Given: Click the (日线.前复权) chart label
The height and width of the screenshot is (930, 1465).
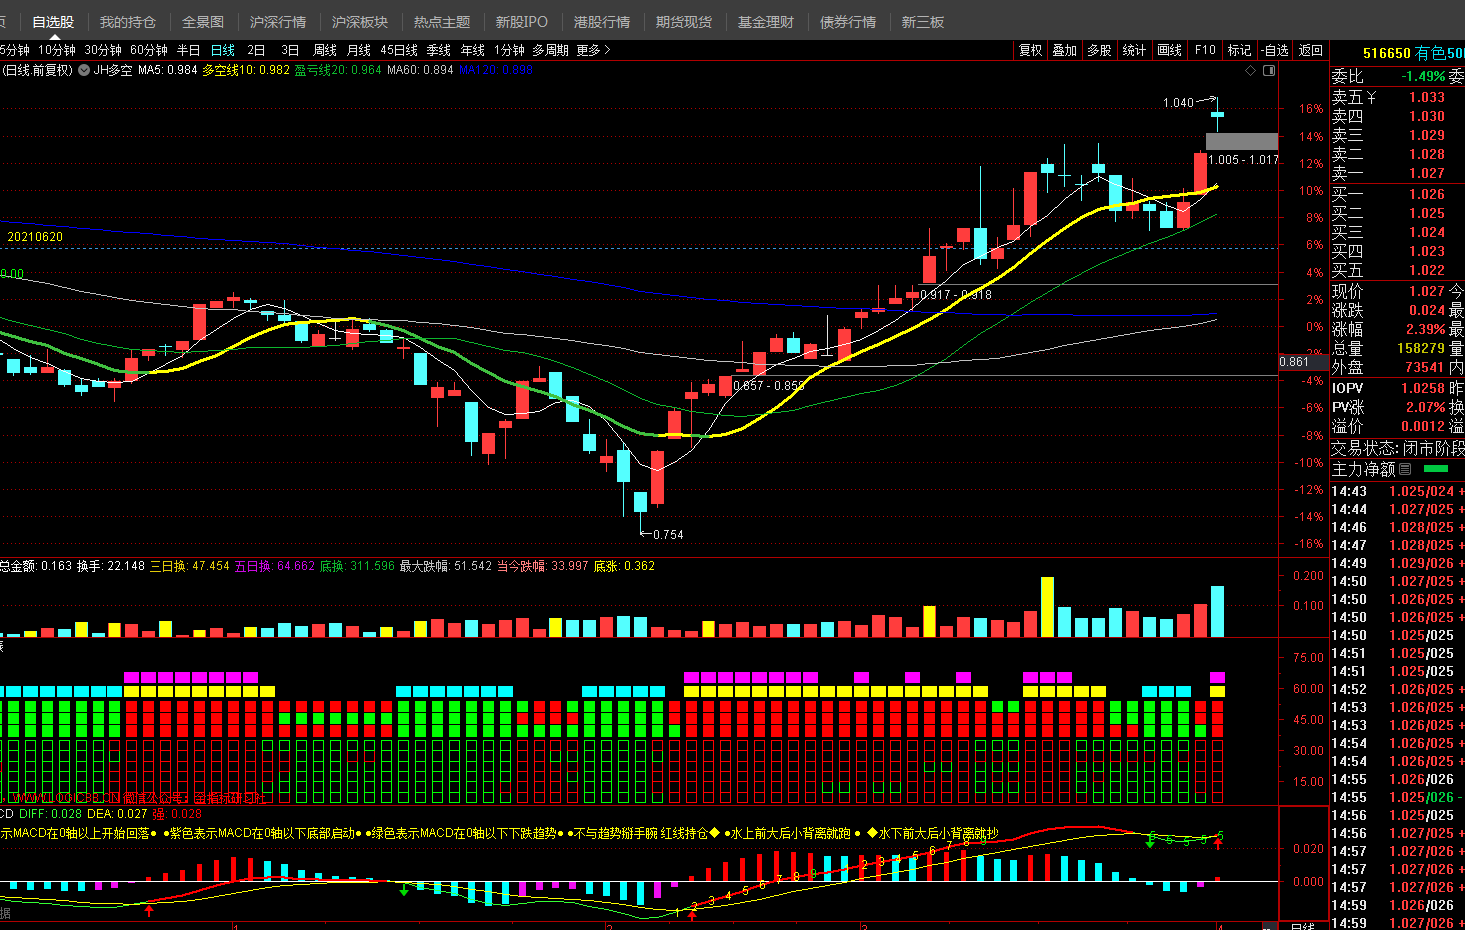Looking at the screenshot, I should 37,70.
